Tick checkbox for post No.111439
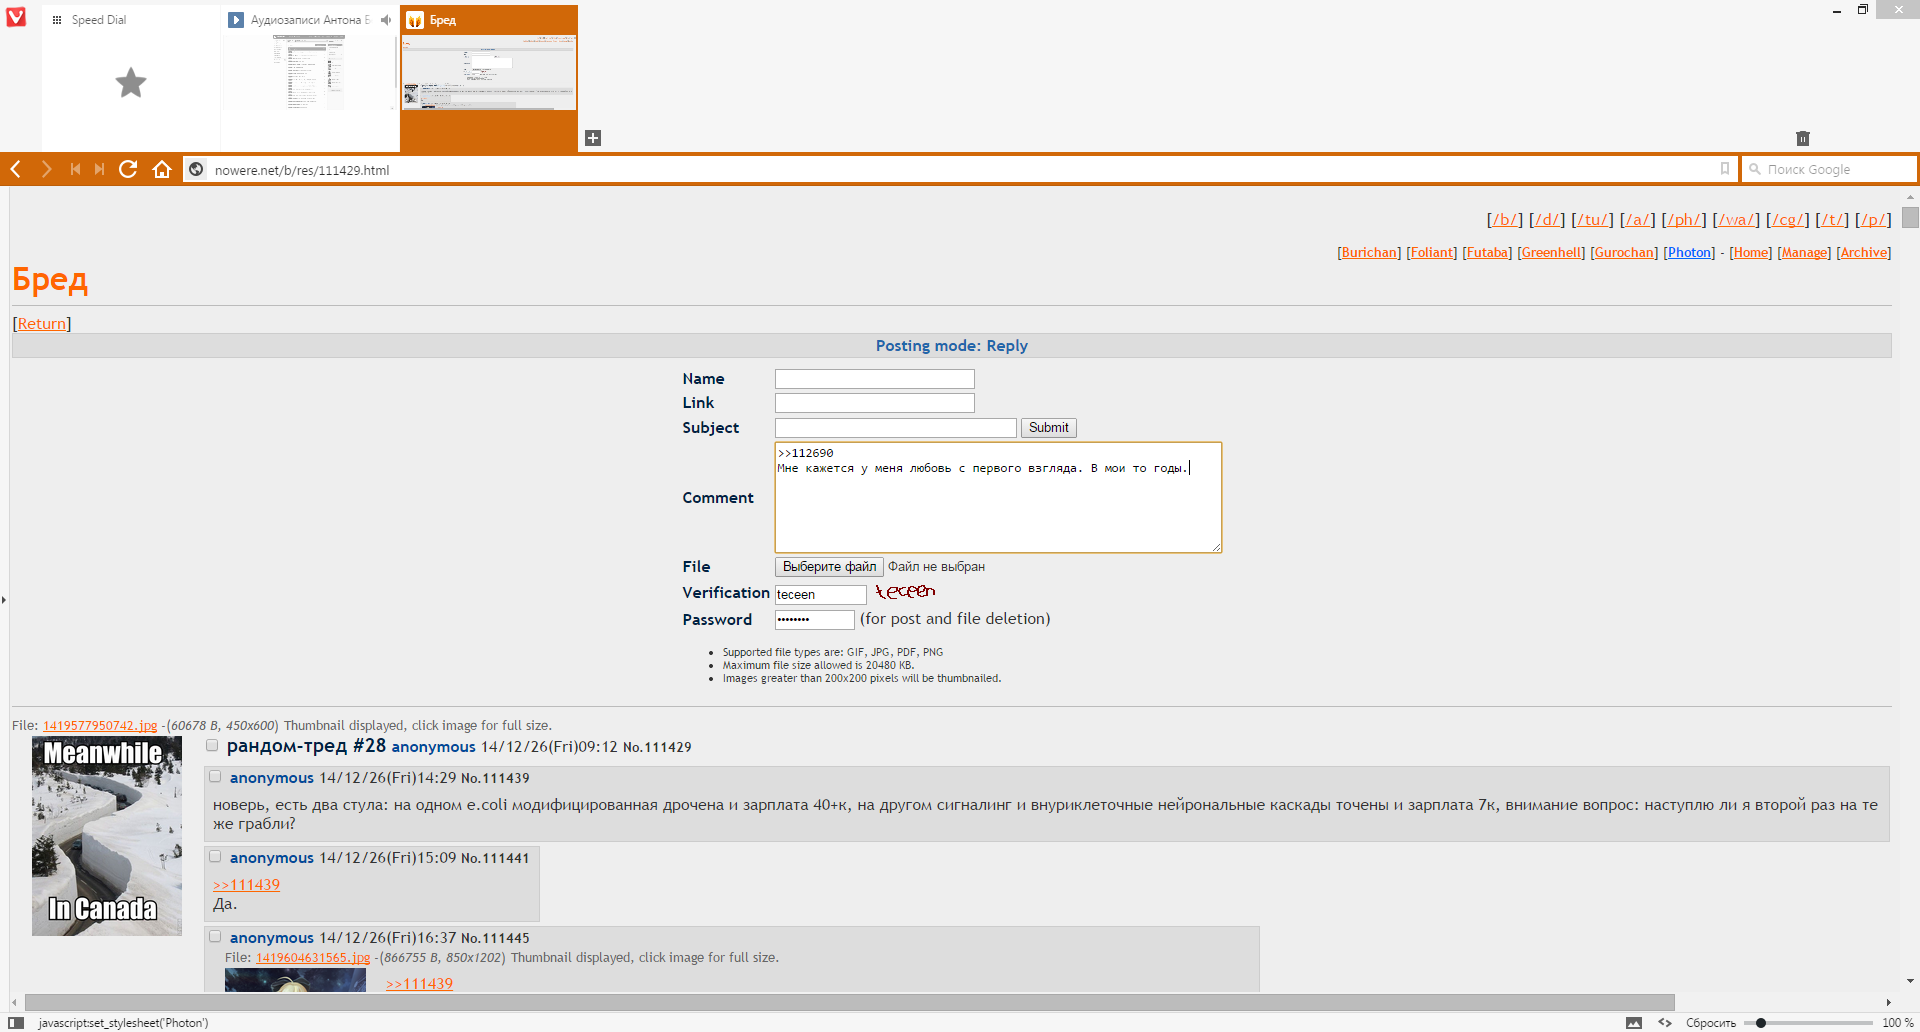The height and width of the screenshot is (1032, 1920). pos(215,776)
